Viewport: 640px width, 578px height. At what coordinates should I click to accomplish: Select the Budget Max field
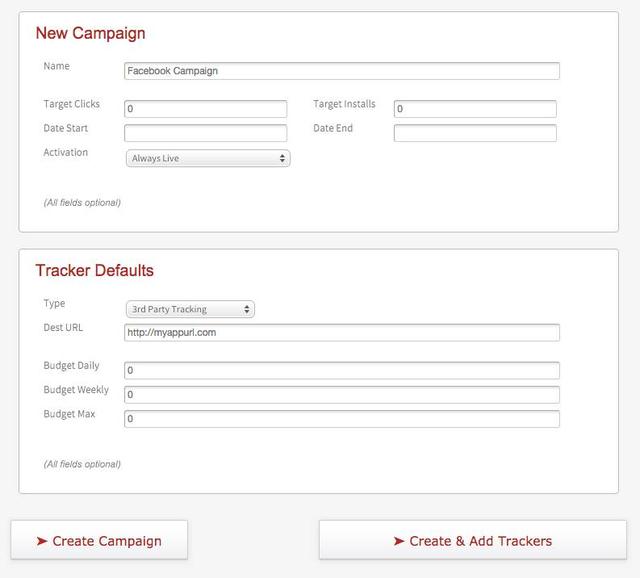[341, 418]
